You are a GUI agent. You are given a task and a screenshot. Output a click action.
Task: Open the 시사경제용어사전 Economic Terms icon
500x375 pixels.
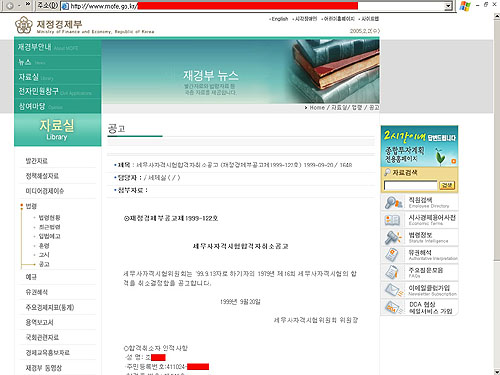click(x=392, y=220)
